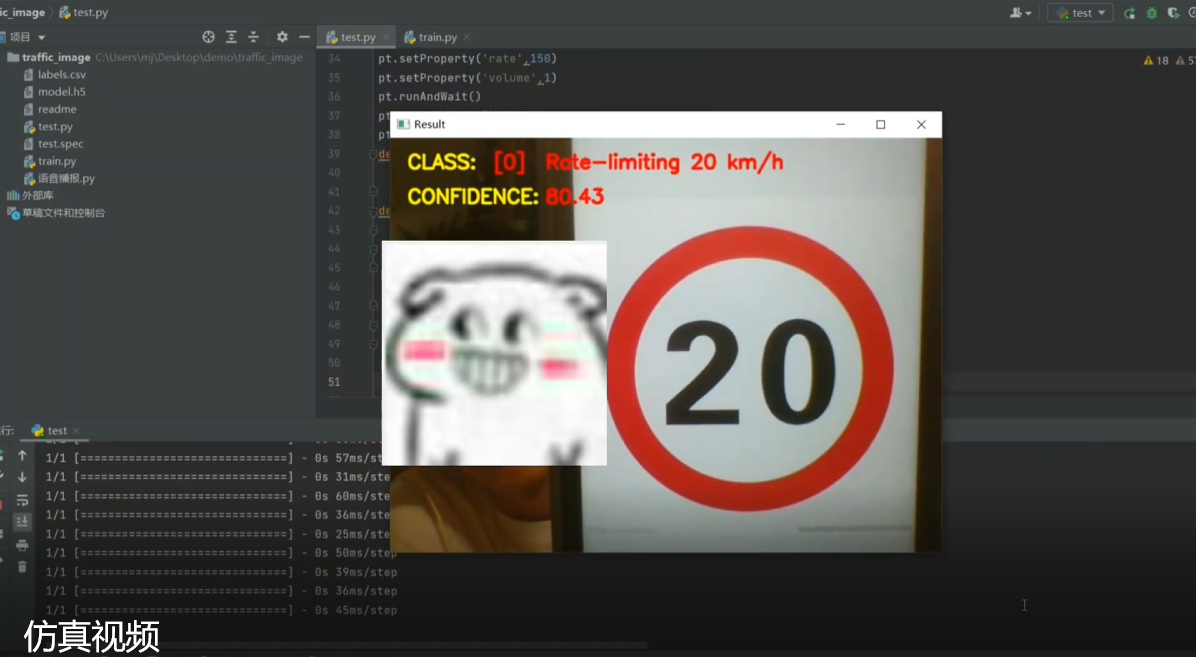1196x657 pixels.
Task: Click the yellow warning count 18 indicator
Action: point(1155,61)
